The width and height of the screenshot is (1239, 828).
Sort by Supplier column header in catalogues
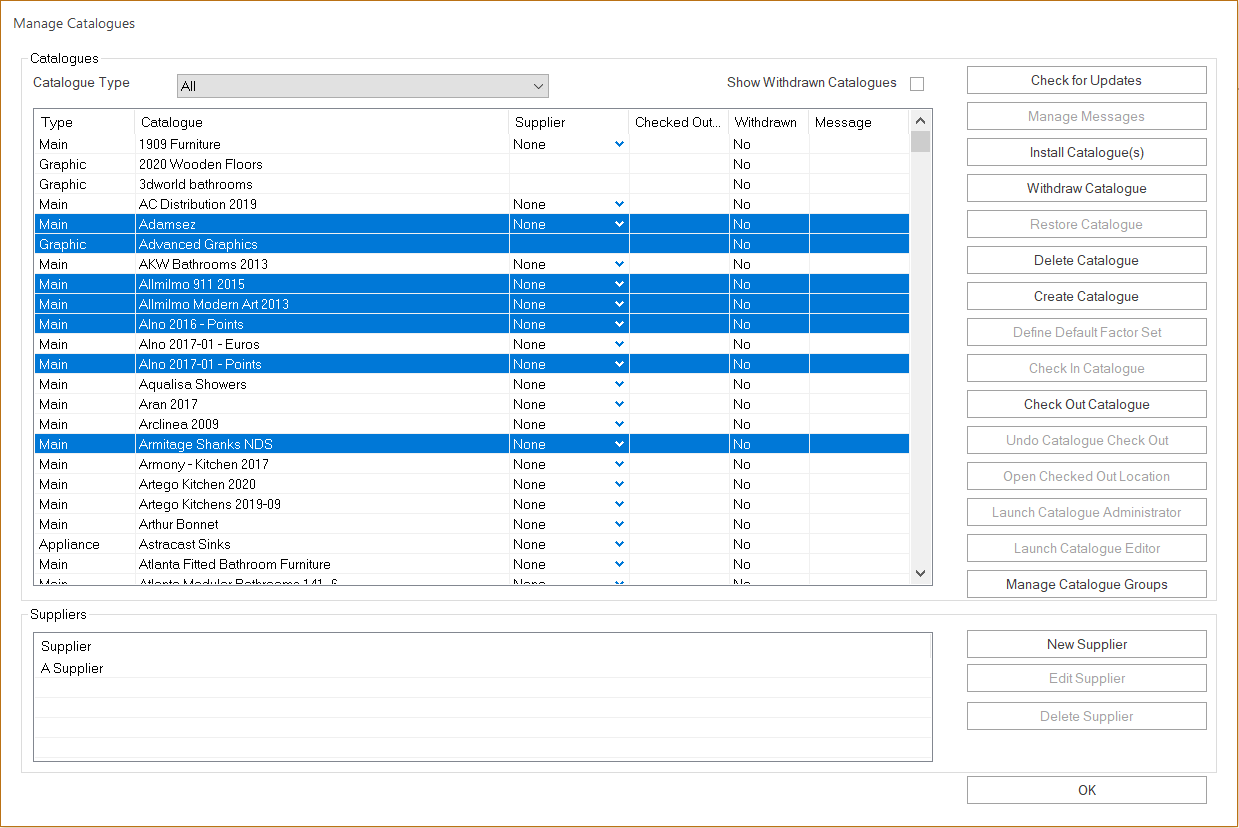(x=568, y=122)
